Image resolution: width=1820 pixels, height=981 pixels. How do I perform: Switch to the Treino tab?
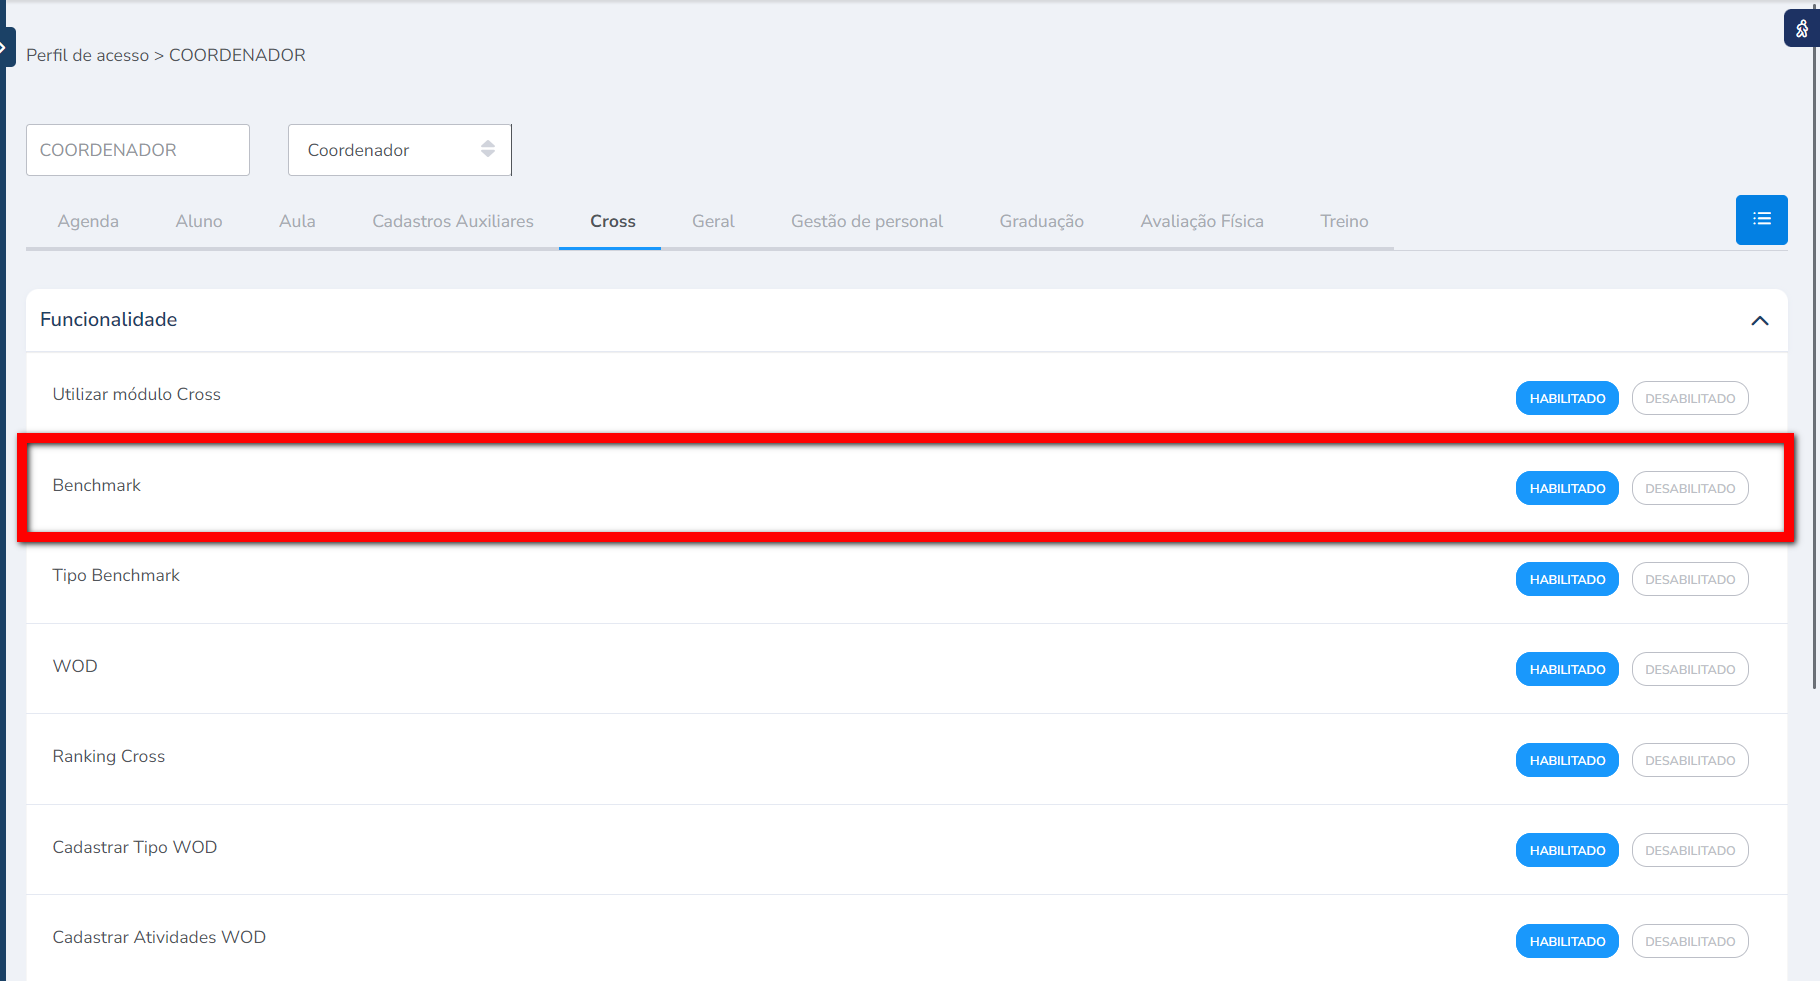1343,221
